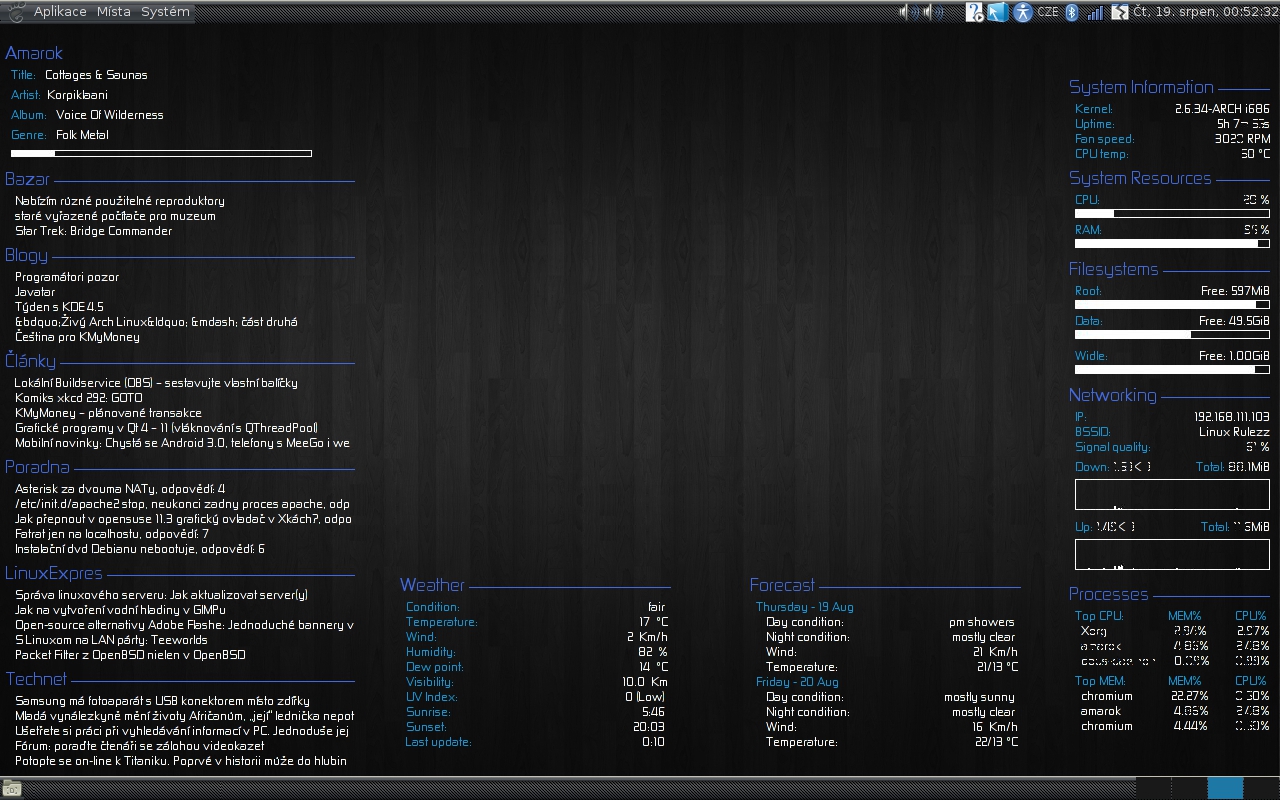Image resolution: width=1280 pixels, height=800 pixels.
Task: Toggle the CZE keyboard layout indicator
Action: coord(1048,12)
